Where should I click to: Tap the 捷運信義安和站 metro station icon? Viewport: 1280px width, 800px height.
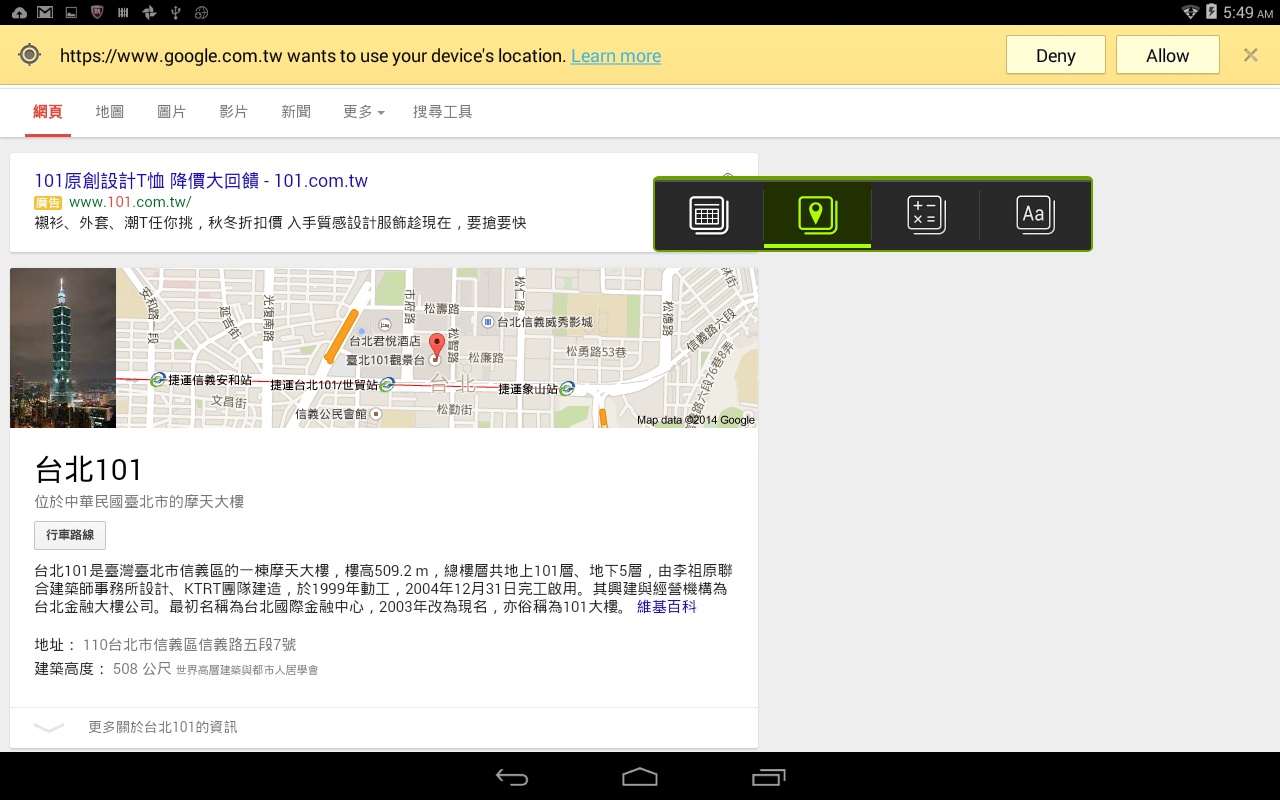tap(158, 380)
